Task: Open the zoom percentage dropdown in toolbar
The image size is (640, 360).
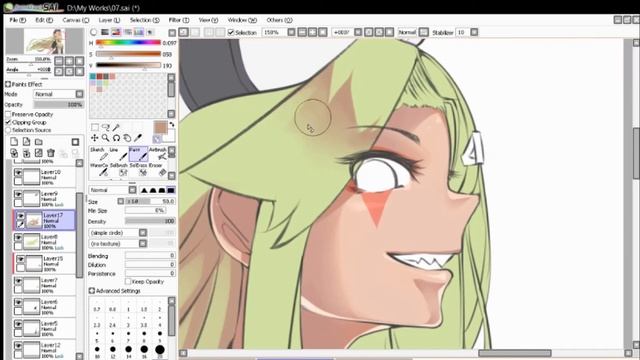Action: 291,32
